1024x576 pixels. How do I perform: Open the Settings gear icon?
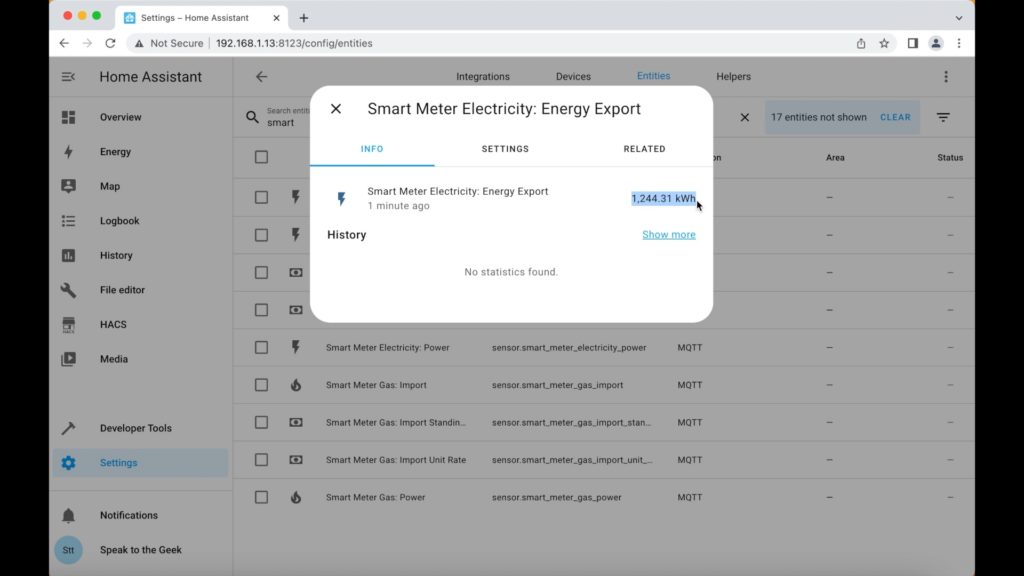pyautogui.click(x=69, y=463)
